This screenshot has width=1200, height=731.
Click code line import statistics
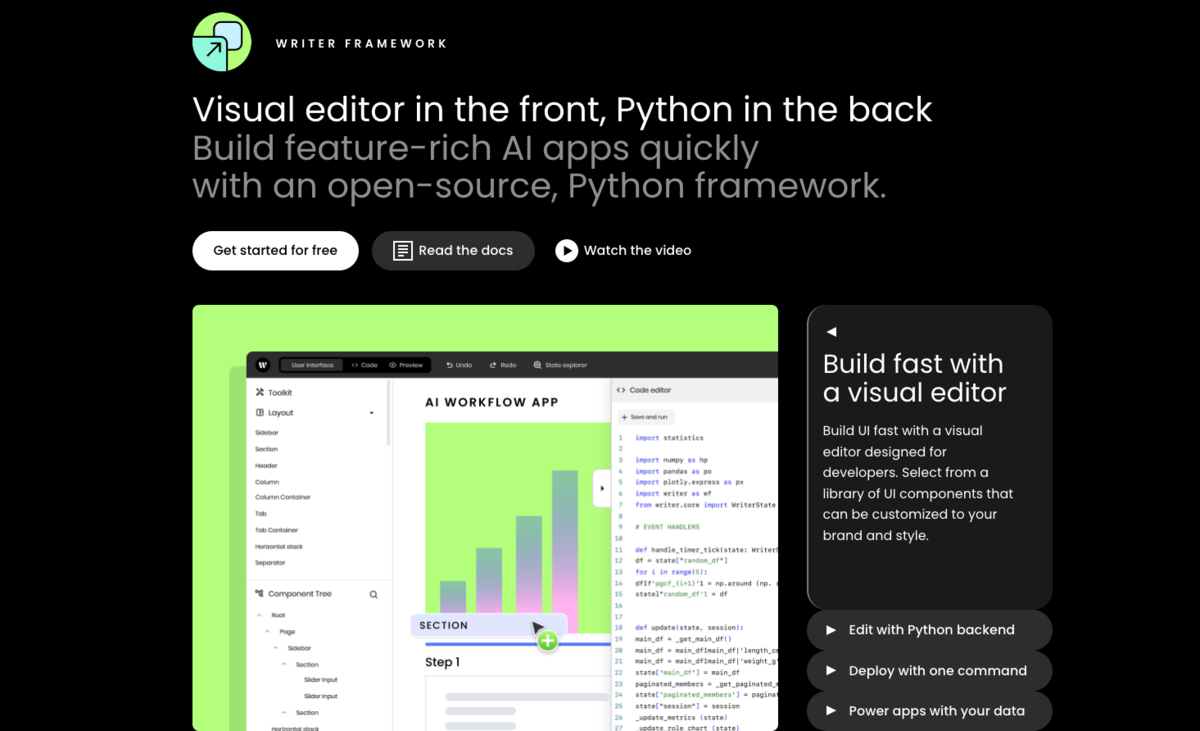pos(669,437)
